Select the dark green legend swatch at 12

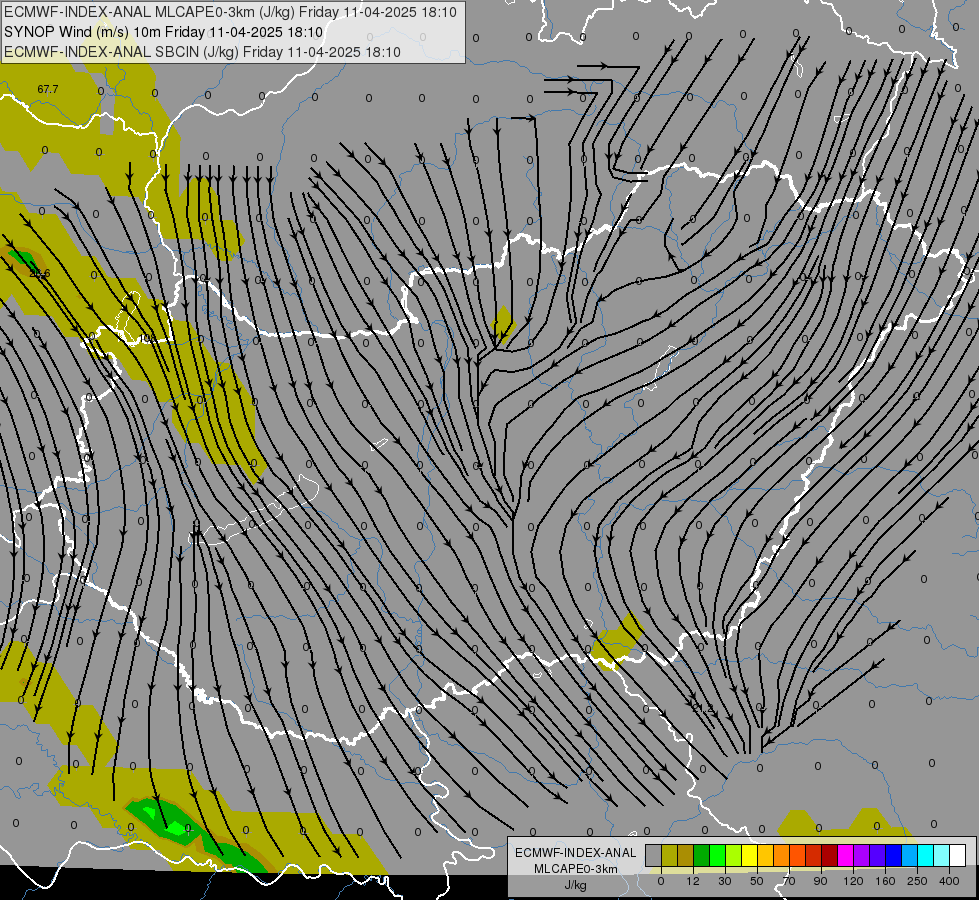click(702, 855)
